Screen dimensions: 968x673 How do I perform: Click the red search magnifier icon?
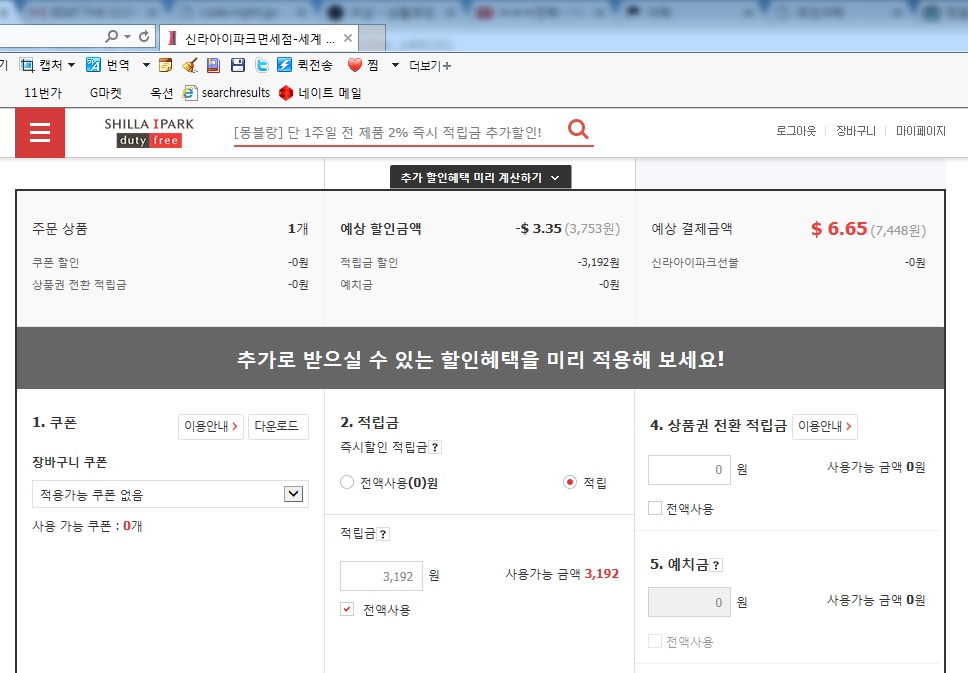pyautogui.click(x=578, y=130)
